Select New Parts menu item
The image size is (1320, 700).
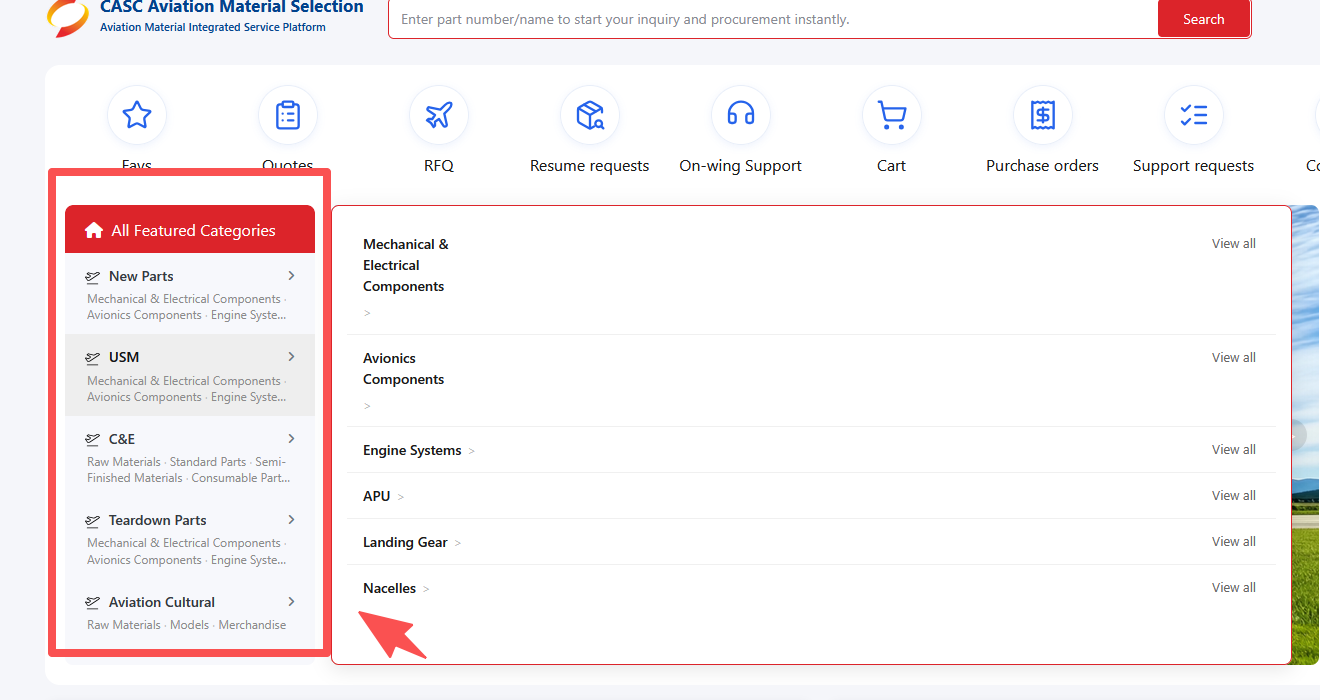[190, 294]
